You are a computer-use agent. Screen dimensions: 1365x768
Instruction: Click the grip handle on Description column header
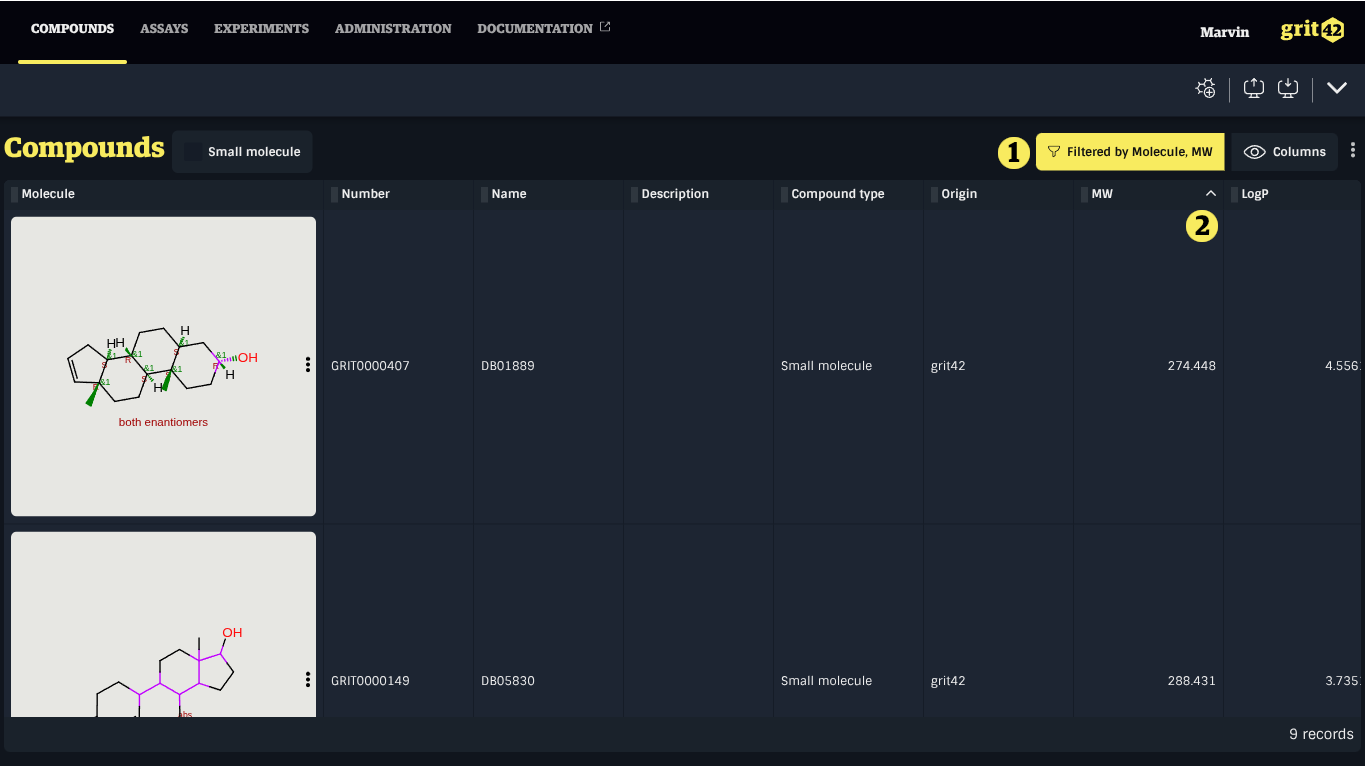tap(635, 194)
